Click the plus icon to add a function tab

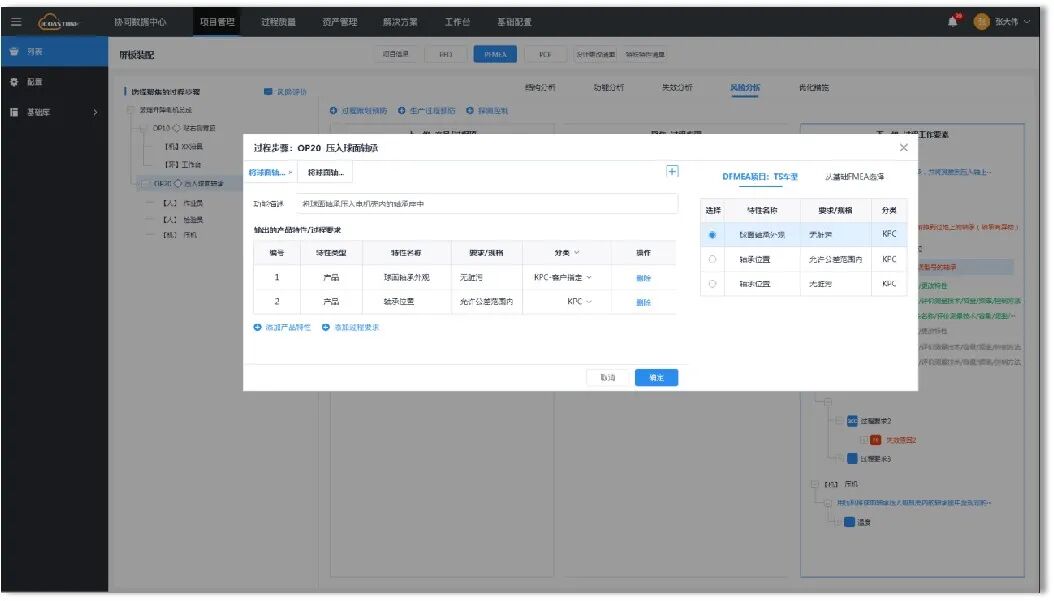click(672, 171)
